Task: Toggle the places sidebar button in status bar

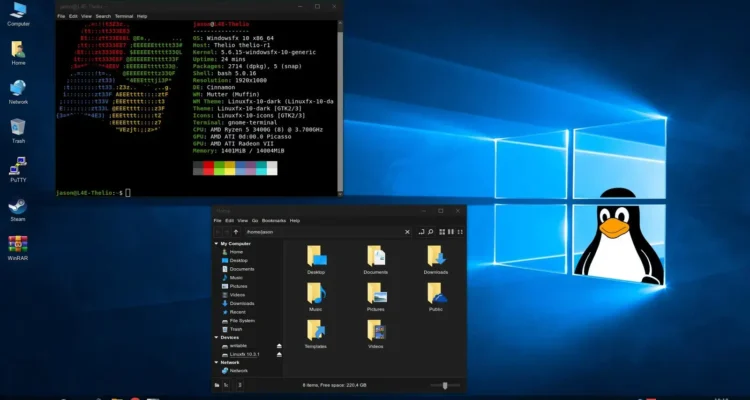Action: 219,384
